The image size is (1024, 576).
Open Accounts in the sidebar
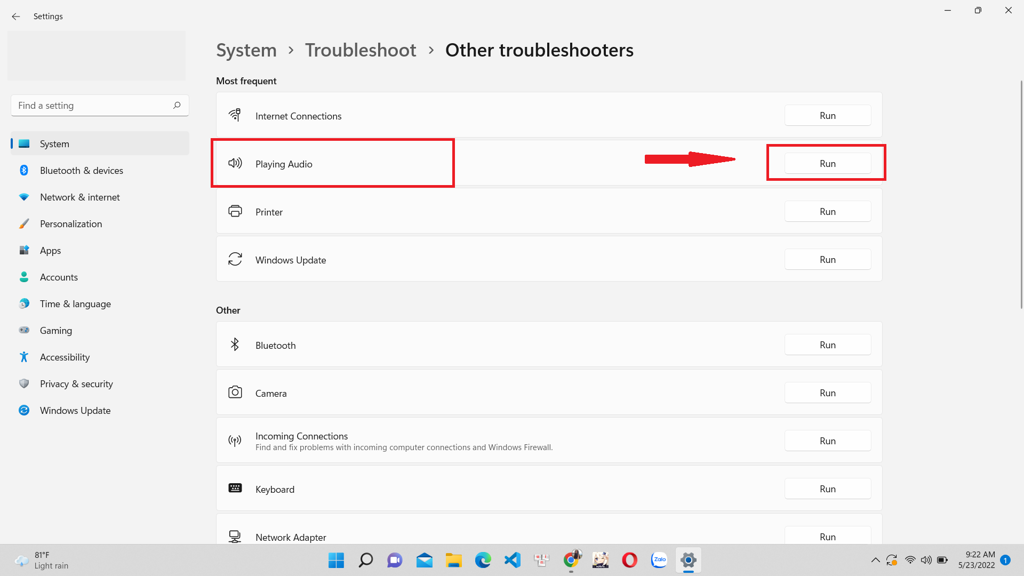coord(100,277)
